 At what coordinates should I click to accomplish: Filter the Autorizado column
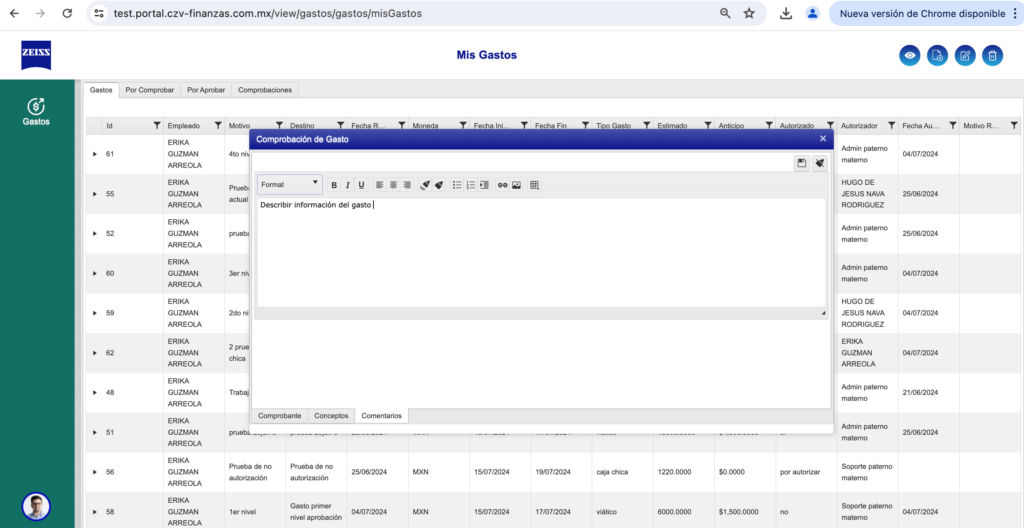[x=830, y=125]
